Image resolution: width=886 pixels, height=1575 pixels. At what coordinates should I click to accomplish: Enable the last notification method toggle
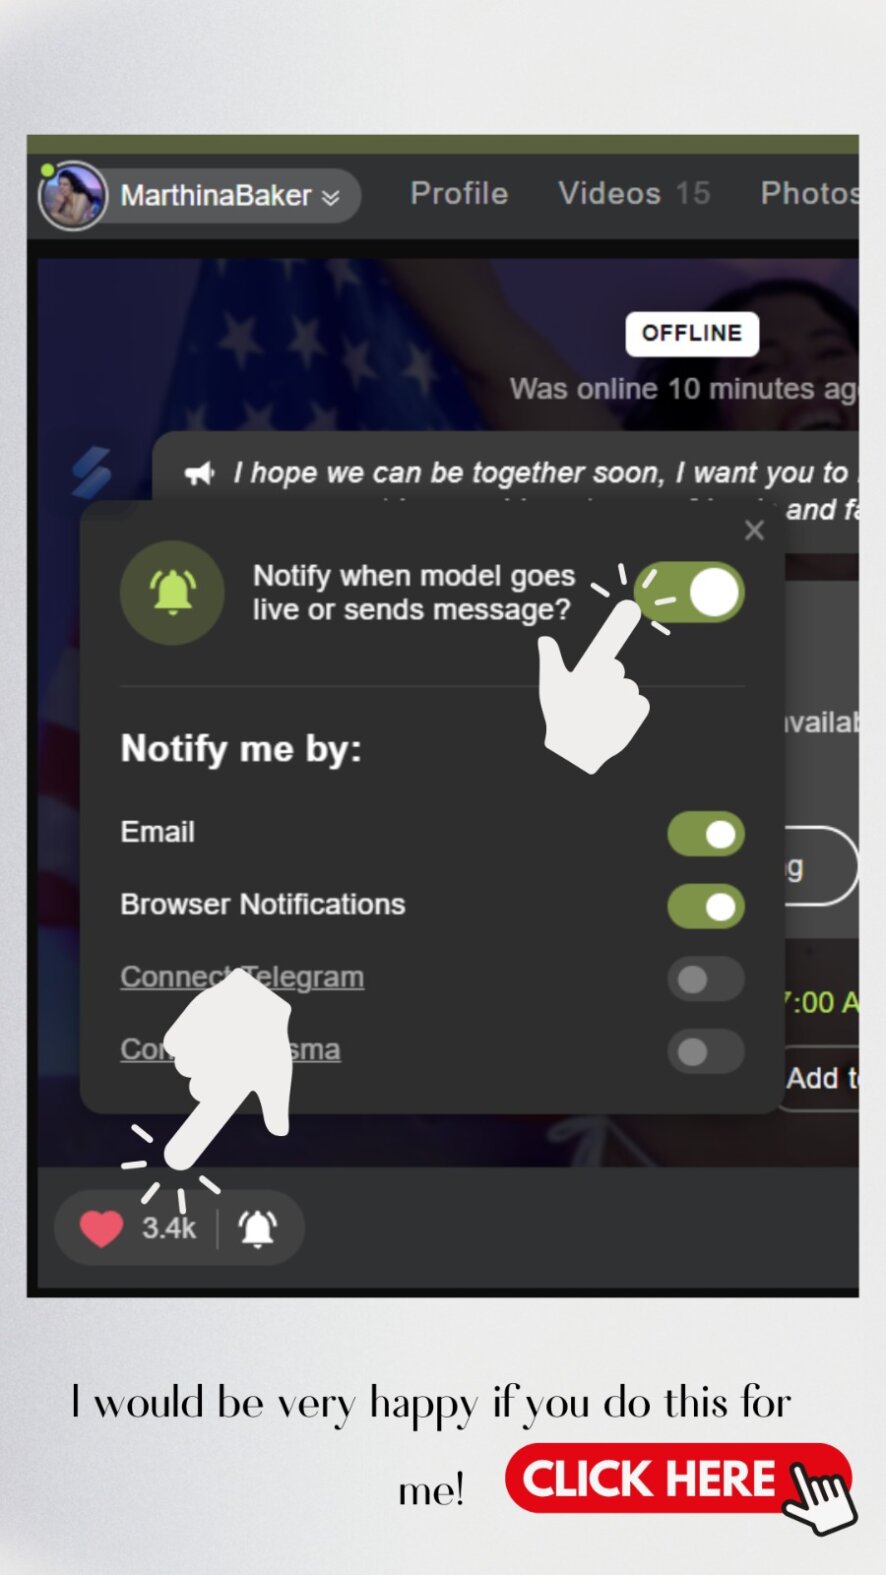click(706, 1051)
